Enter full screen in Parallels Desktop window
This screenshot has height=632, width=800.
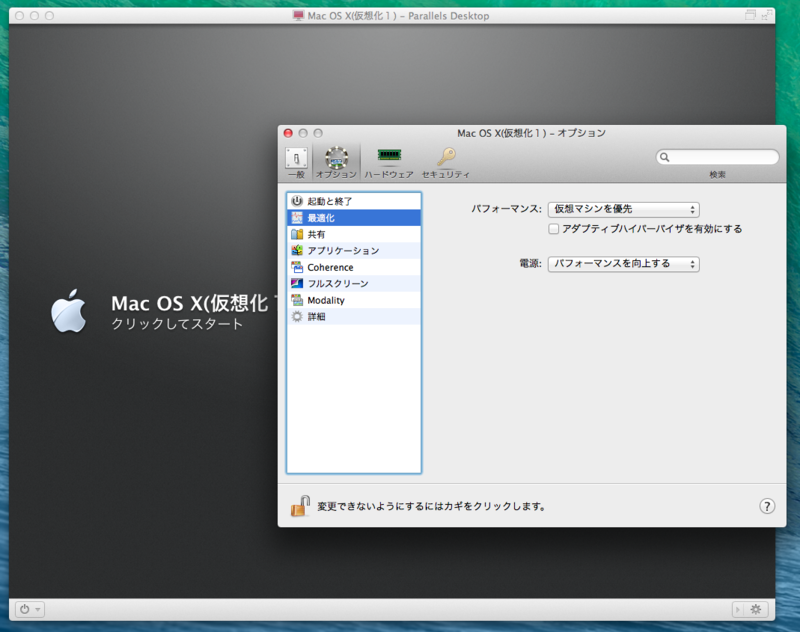(x=766, y=16)
